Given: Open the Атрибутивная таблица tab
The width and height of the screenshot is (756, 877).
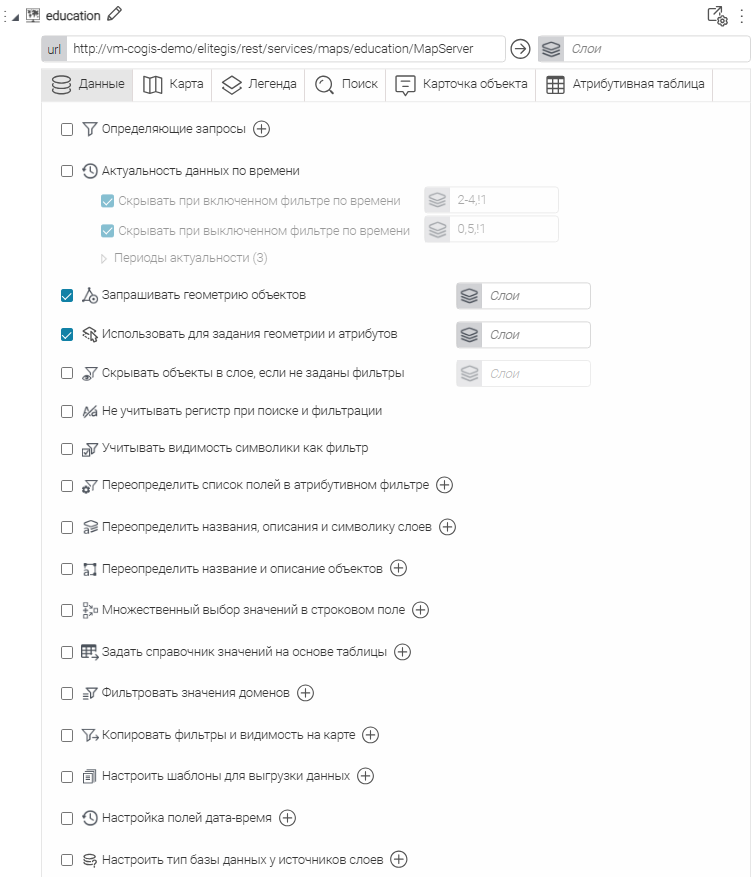Looking at the screenshot, I should pyautogui.click(x=625, y=85).
